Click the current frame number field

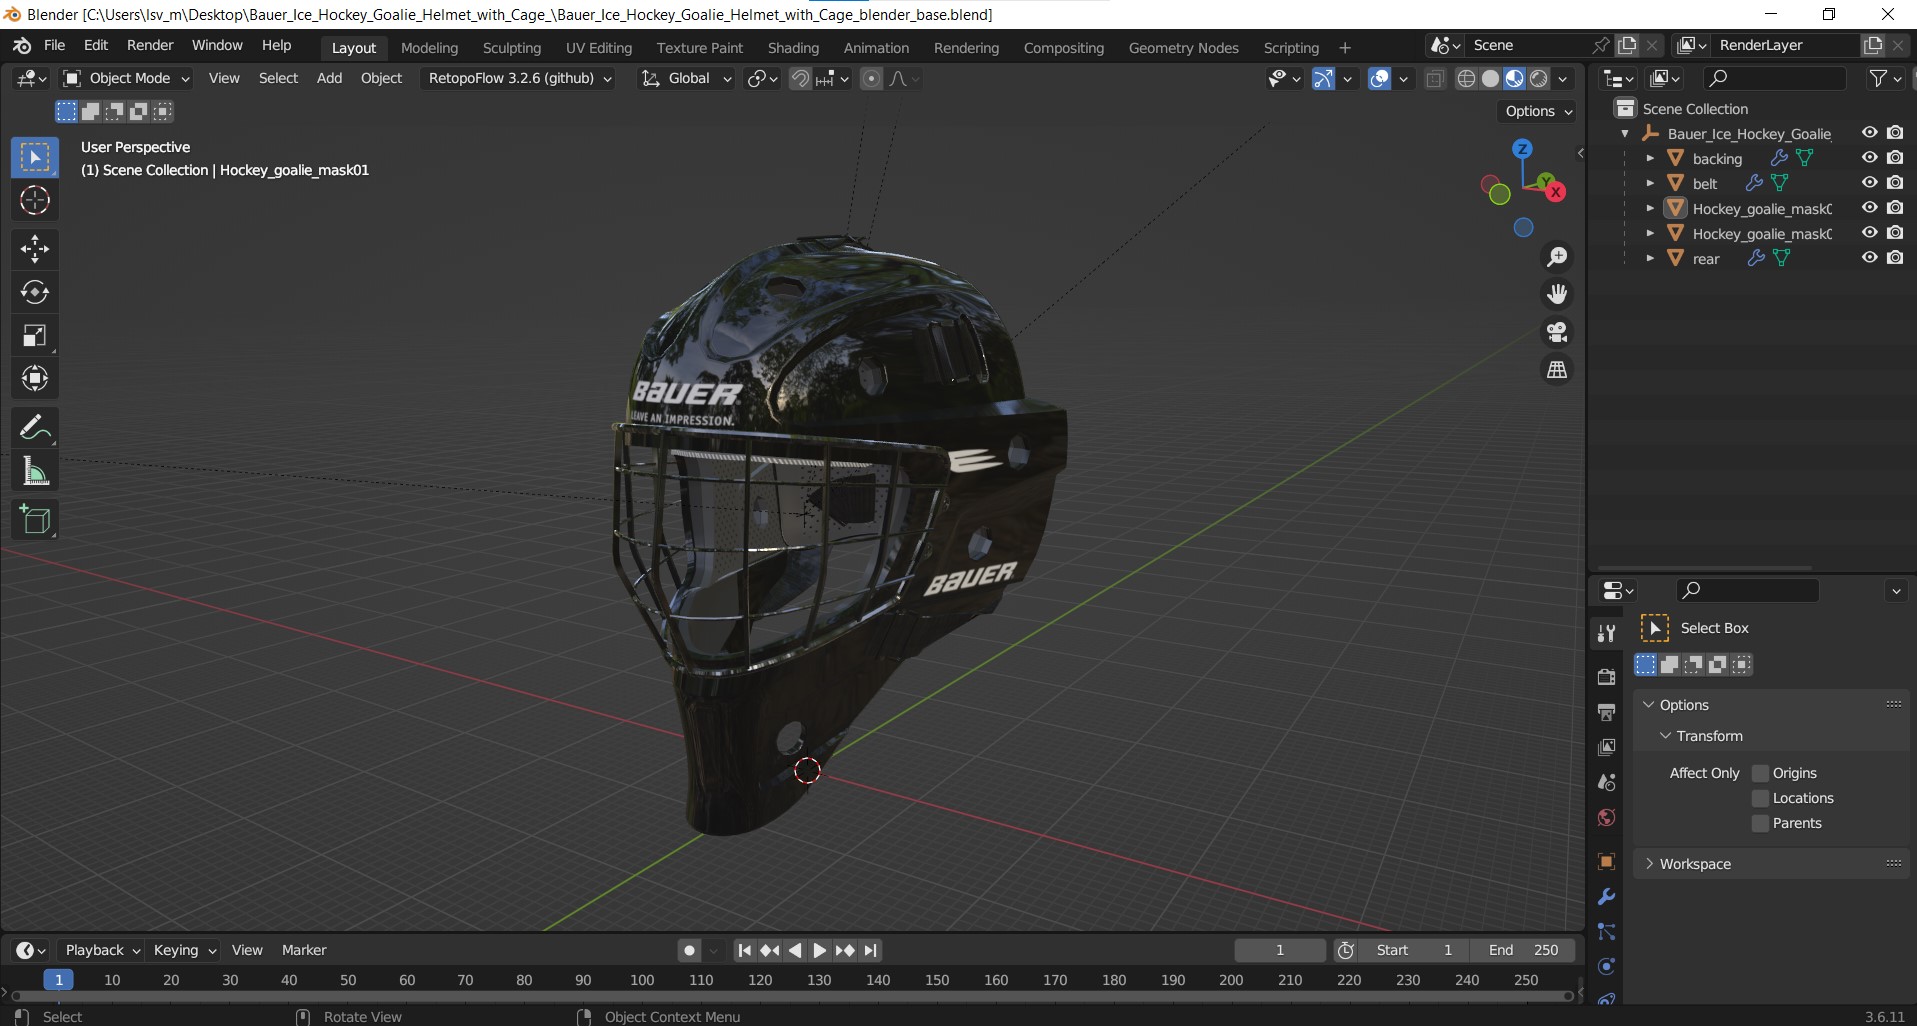click(1280, 951)
